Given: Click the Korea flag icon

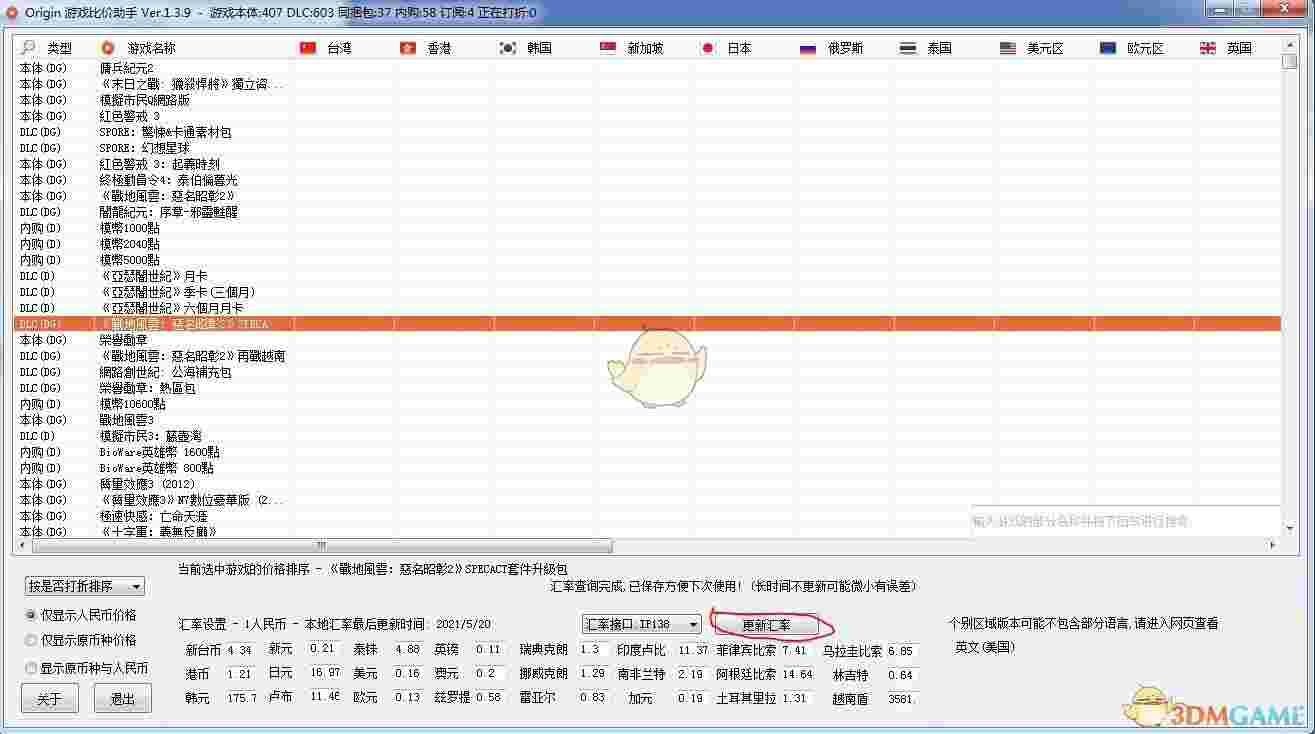Looking at the screenshot, I should 509,47.
